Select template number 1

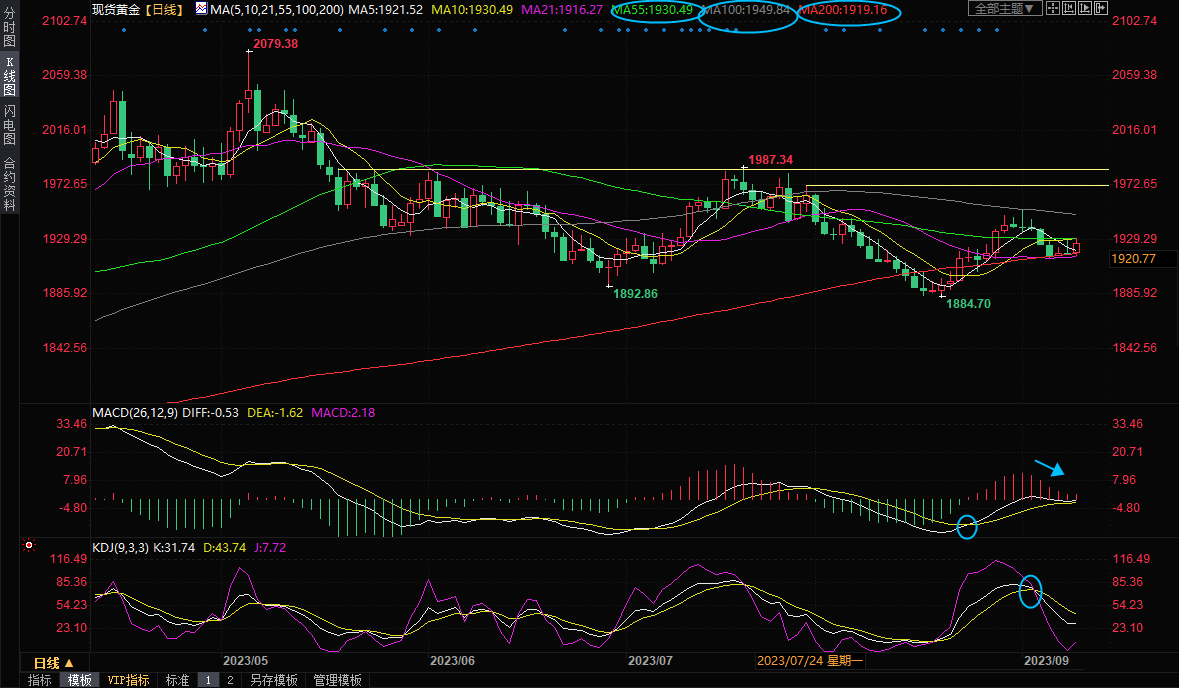(x=208, y=680)
